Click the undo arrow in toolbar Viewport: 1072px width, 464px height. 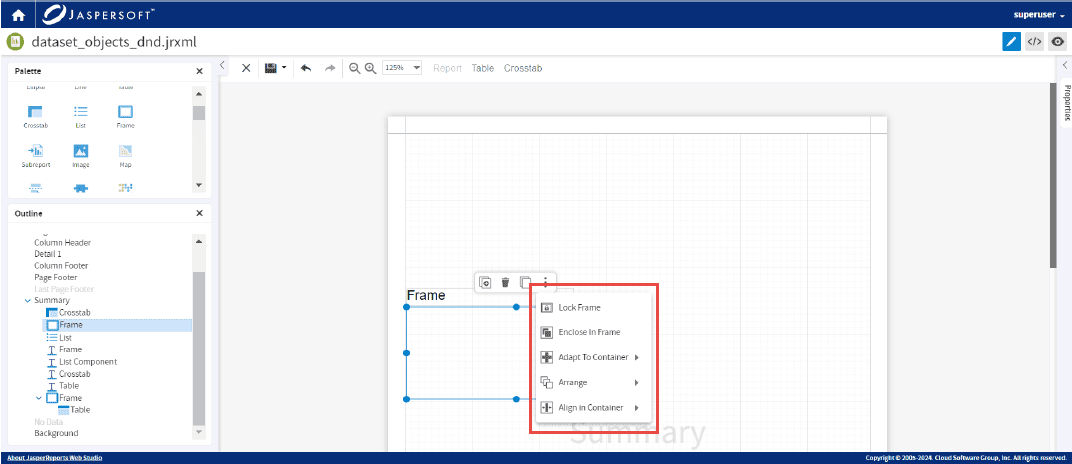click(306, 68)
